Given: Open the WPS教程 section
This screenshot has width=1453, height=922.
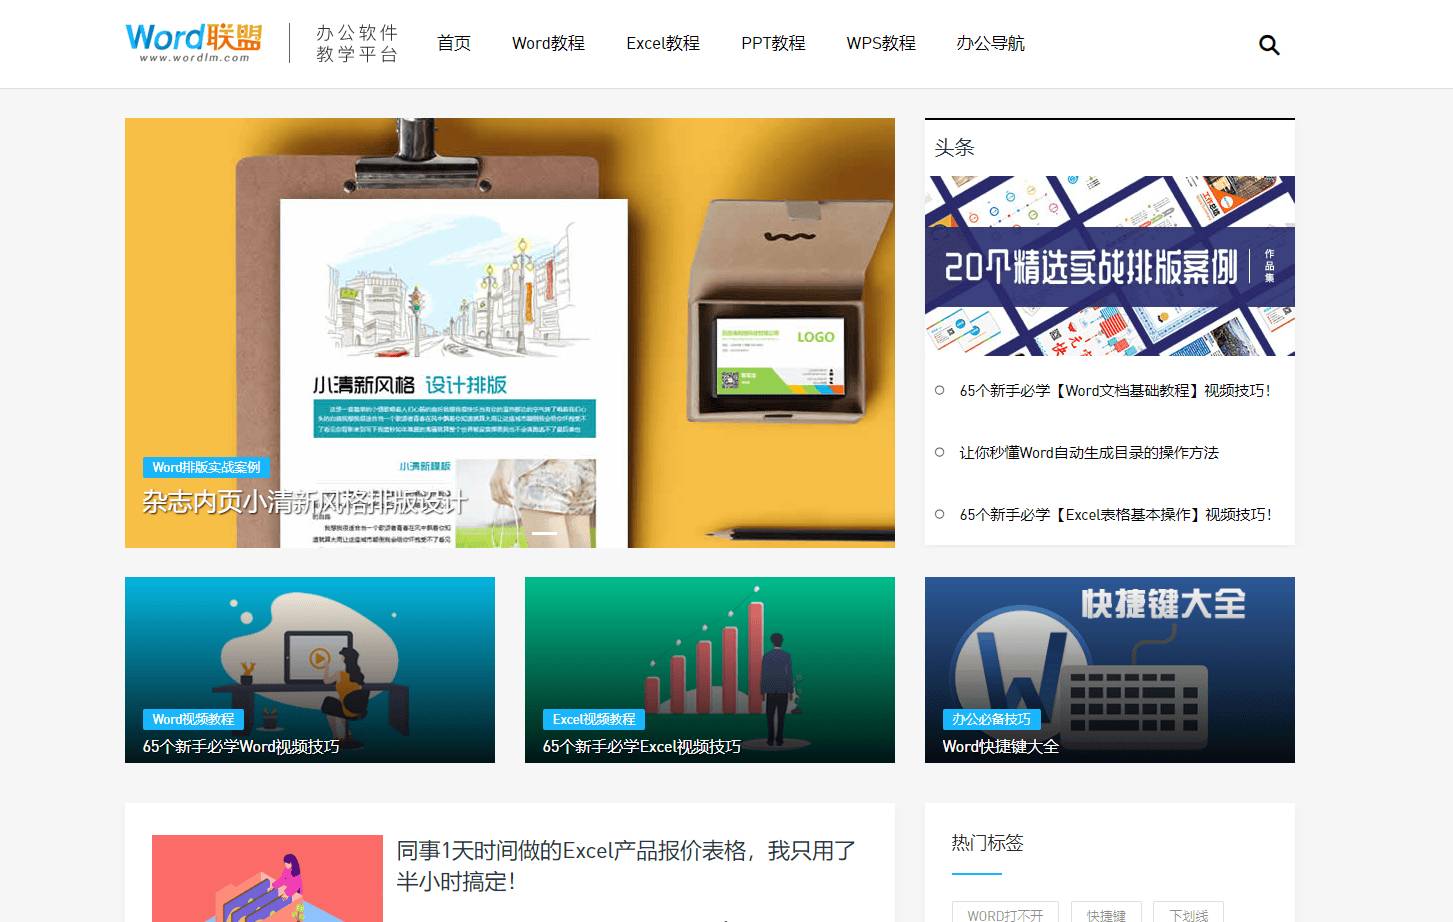Looking at the screenshot, I should [880, 43].
